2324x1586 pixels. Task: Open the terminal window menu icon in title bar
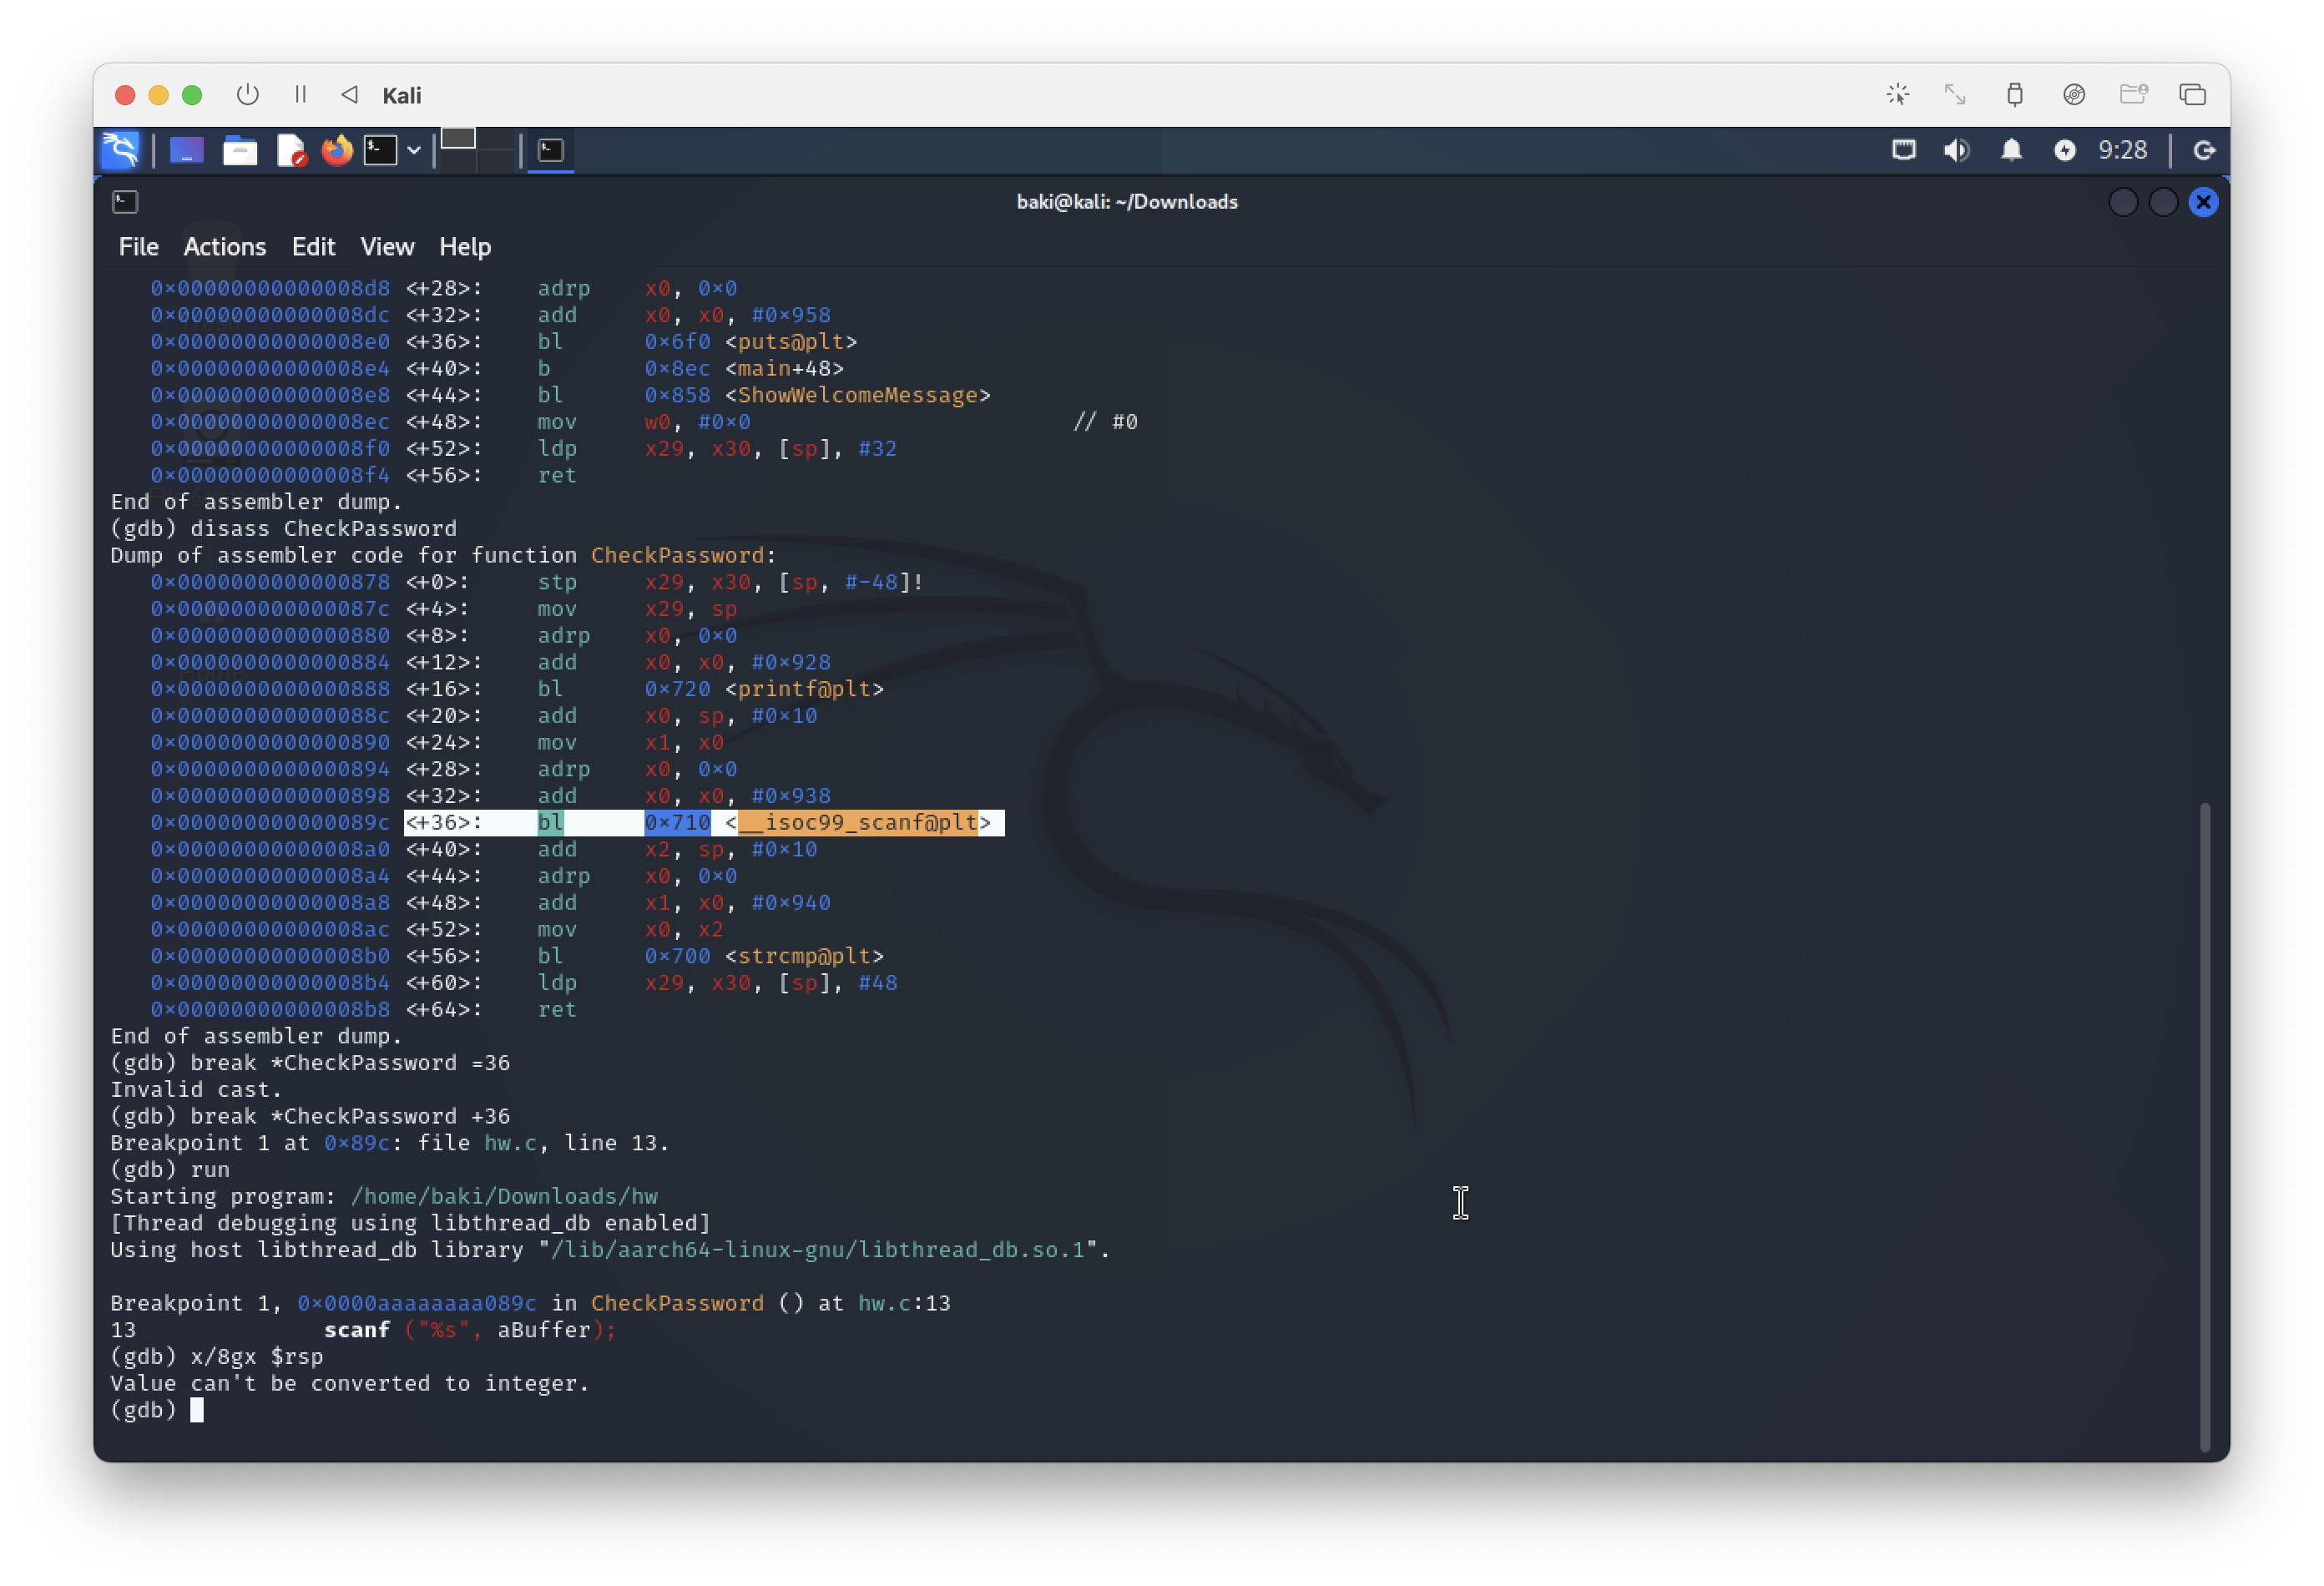tap(125, 202)
